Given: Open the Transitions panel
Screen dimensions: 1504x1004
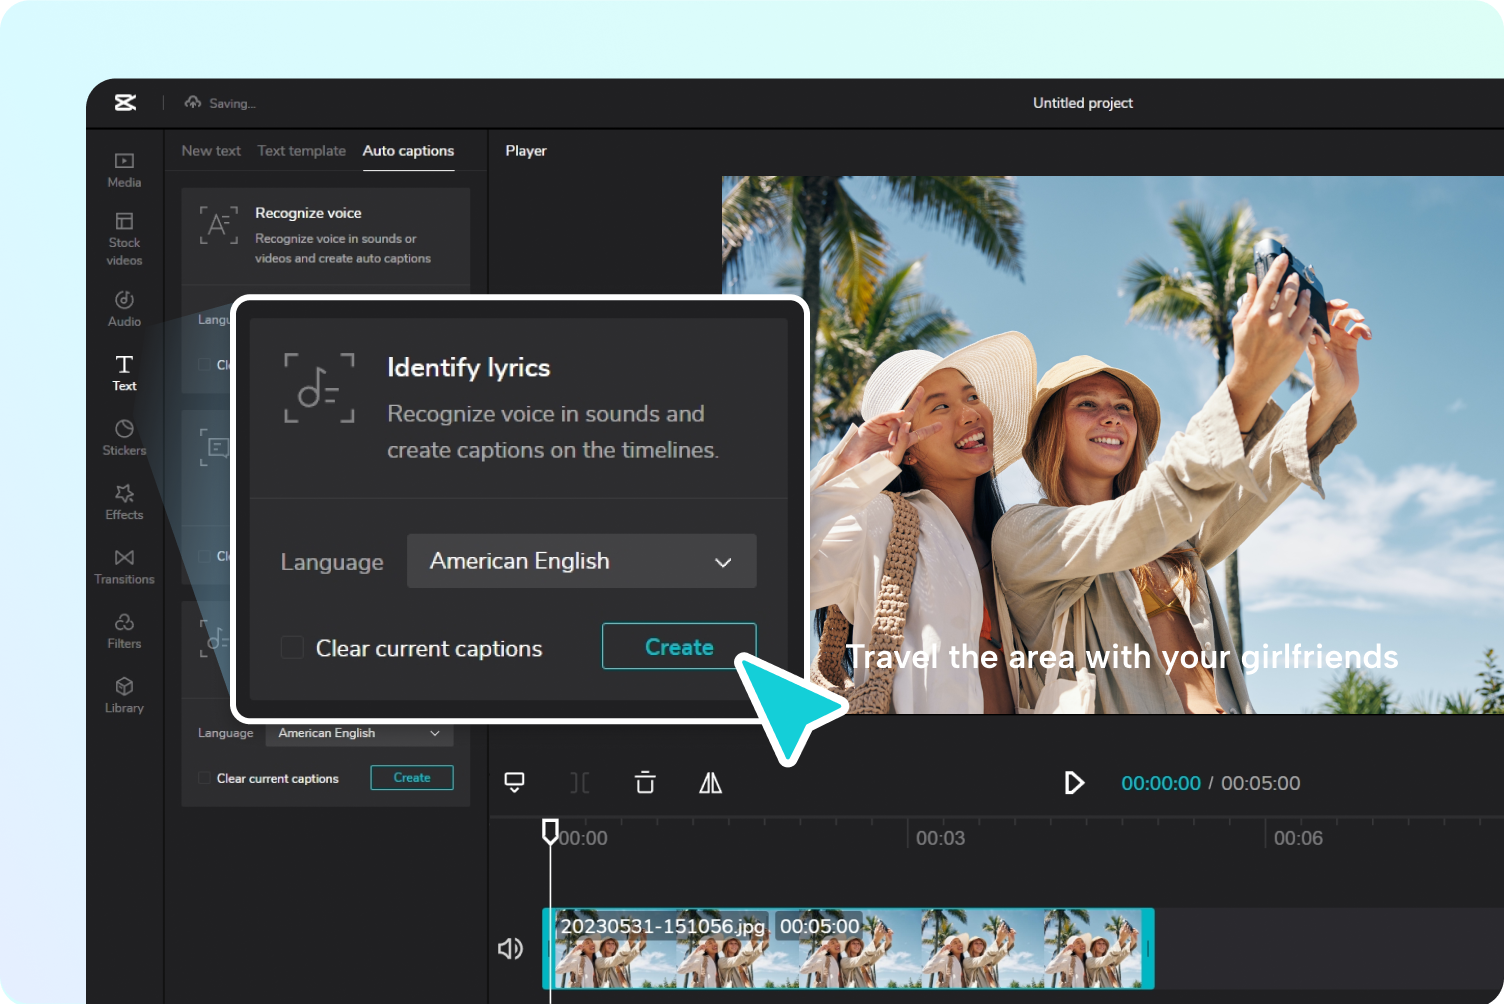Looking at the screenshot, I should (124, 567).
